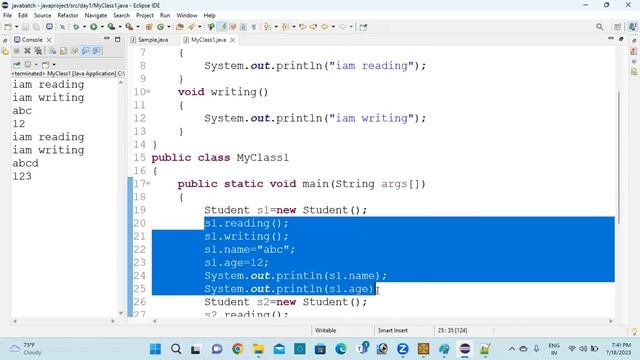Open the External Tools dropdown arrow
This screenshot has height=360, width=640.
click(x=138, y=27)
